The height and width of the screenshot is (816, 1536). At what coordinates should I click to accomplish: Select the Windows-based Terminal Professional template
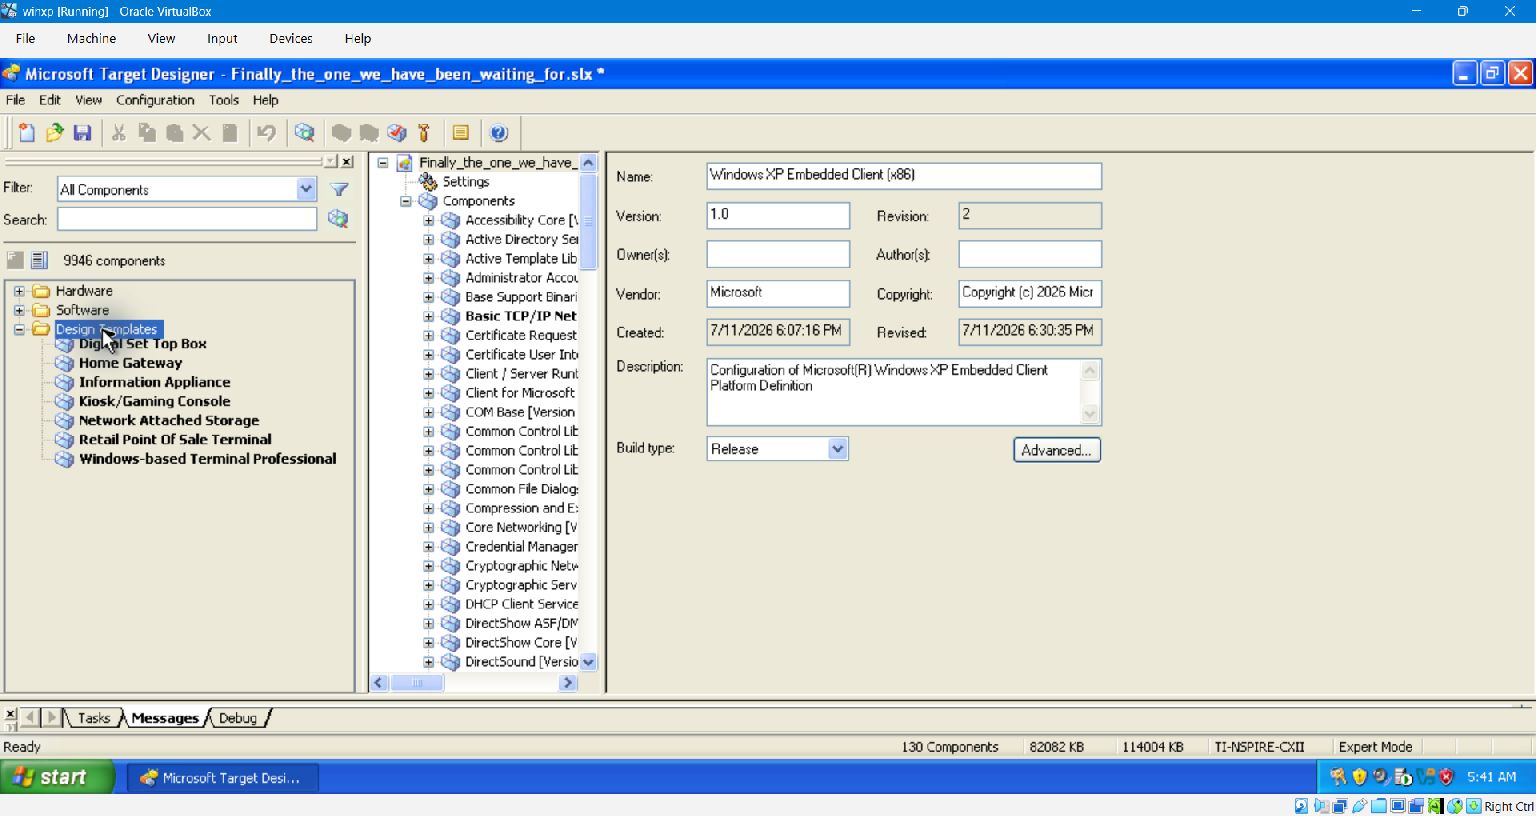coord(208,459)
